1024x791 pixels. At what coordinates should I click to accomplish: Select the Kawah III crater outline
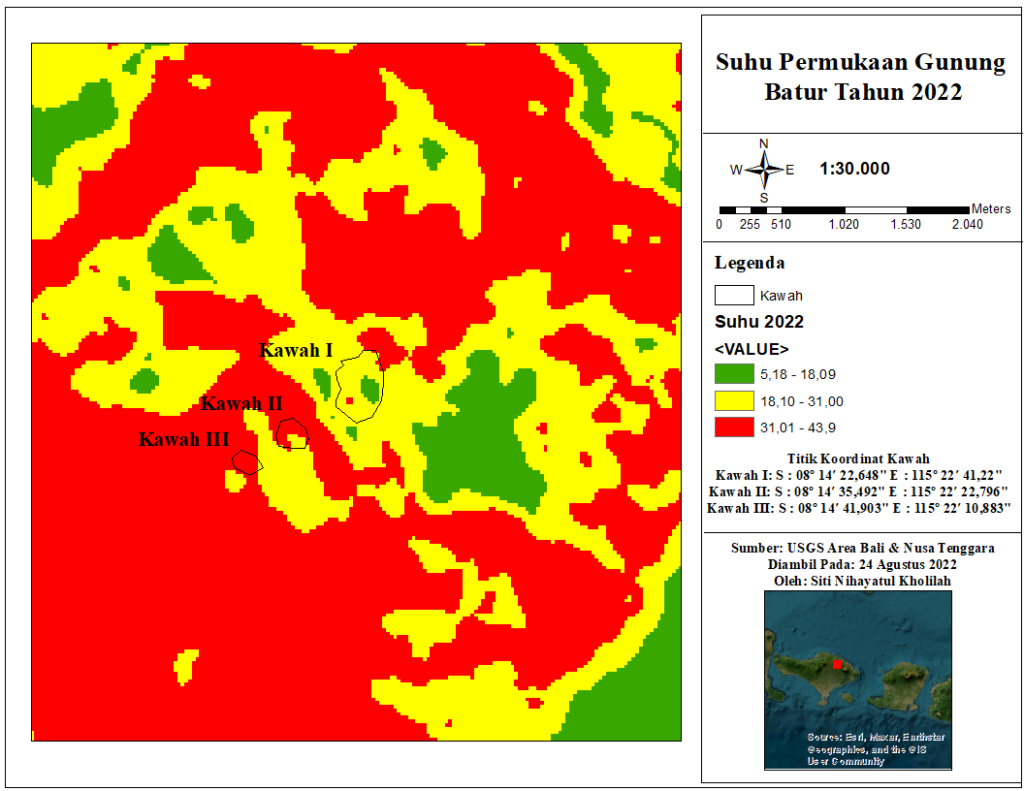point(247,462)
